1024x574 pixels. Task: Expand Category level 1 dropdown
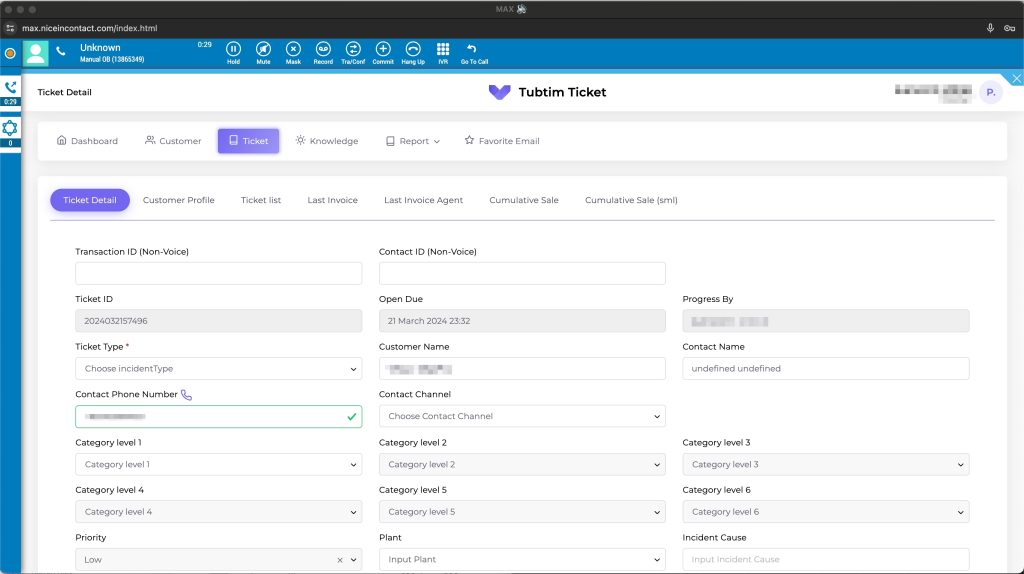click(218, 464)
